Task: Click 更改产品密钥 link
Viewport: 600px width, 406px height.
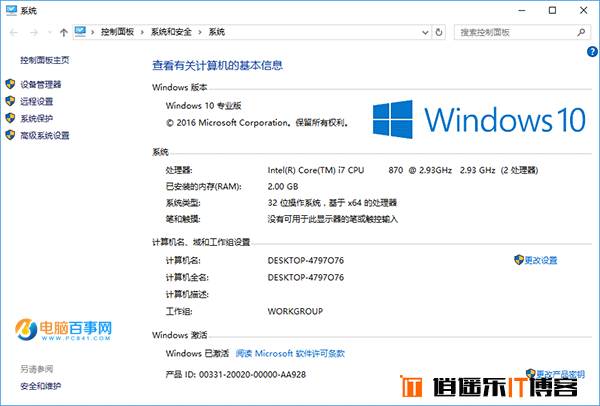Action: pos(560,374)
